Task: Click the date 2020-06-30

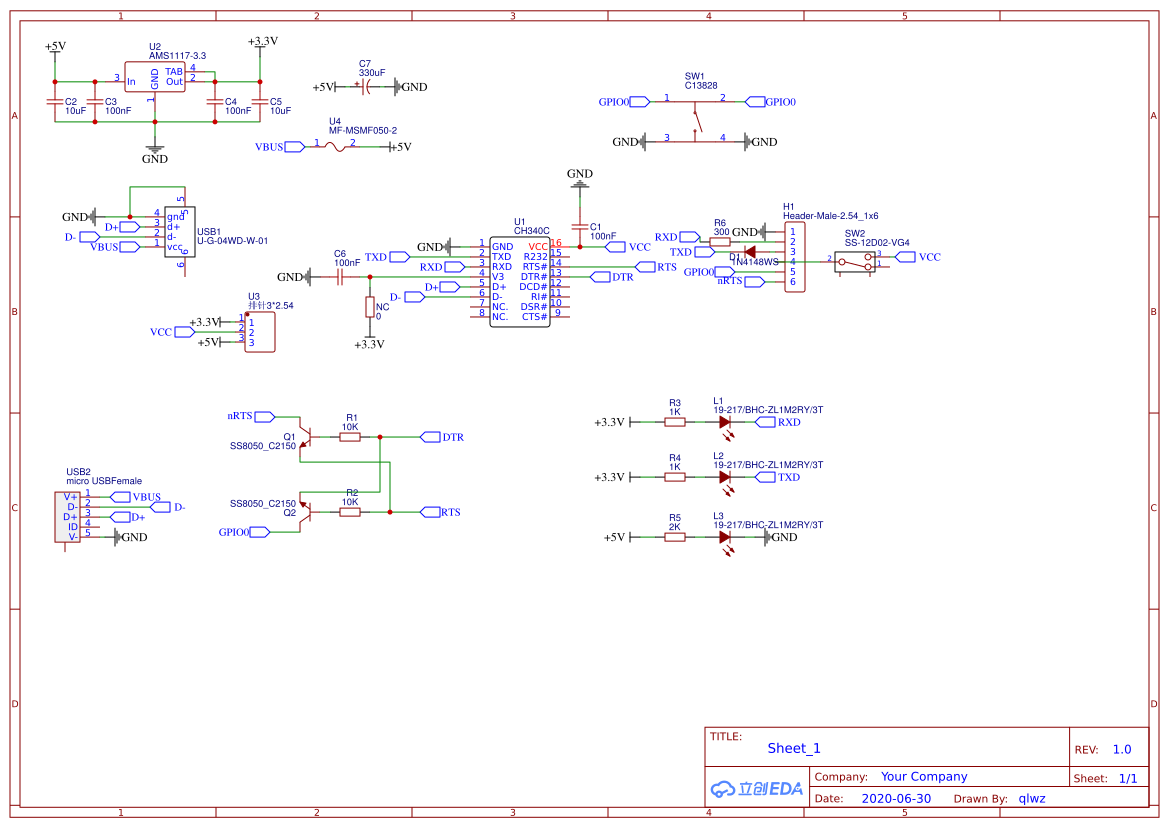Action: (x=896, y=798)
